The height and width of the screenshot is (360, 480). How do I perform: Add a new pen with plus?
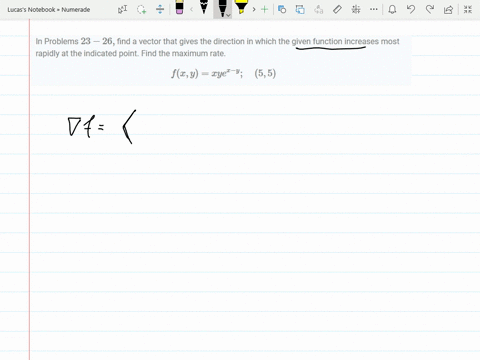pos(264,9)
